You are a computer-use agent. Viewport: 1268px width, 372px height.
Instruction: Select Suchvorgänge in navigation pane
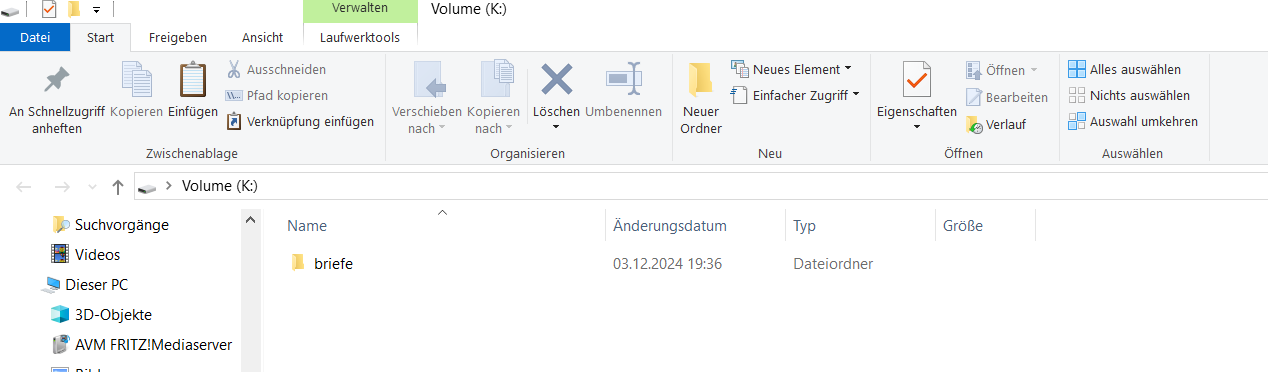pos(112,224)
